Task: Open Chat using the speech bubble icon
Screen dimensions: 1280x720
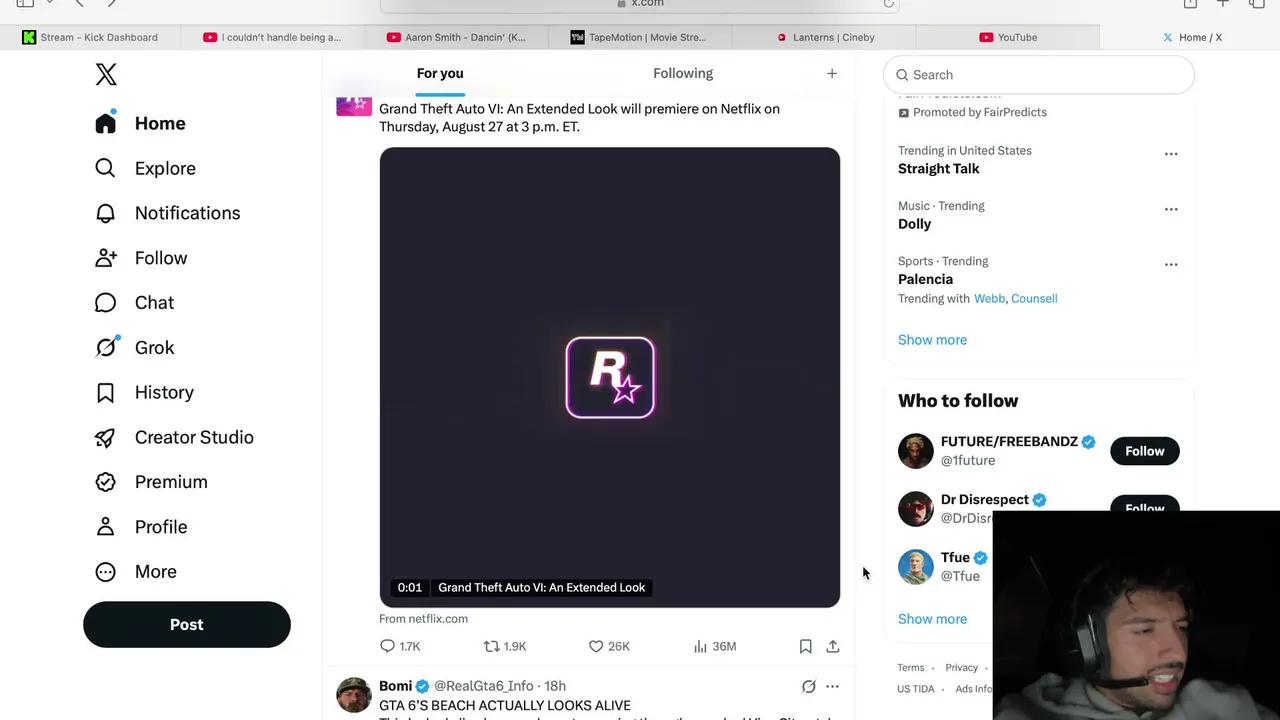Action: [105, 303]
